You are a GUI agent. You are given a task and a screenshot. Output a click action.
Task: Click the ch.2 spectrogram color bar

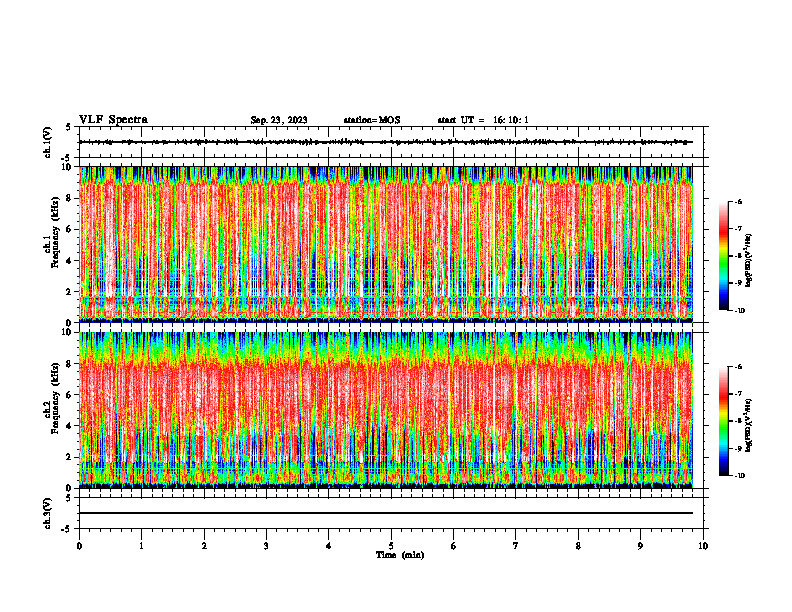tap(723, 421)
